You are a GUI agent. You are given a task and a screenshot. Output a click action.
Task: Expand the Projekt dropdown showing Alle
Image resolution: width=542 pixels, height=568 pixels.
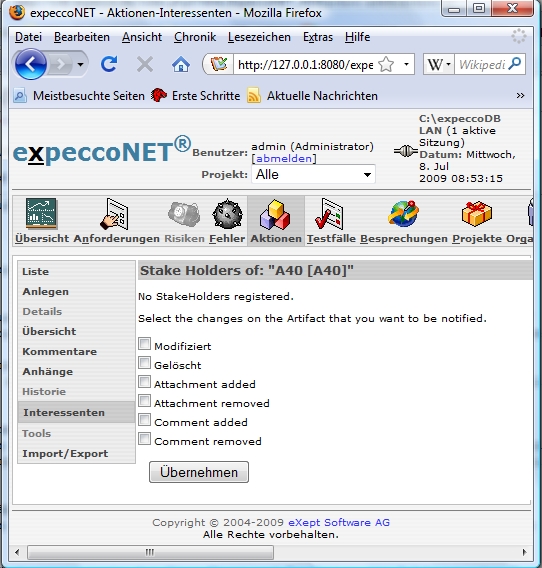(x=313, y=175)
